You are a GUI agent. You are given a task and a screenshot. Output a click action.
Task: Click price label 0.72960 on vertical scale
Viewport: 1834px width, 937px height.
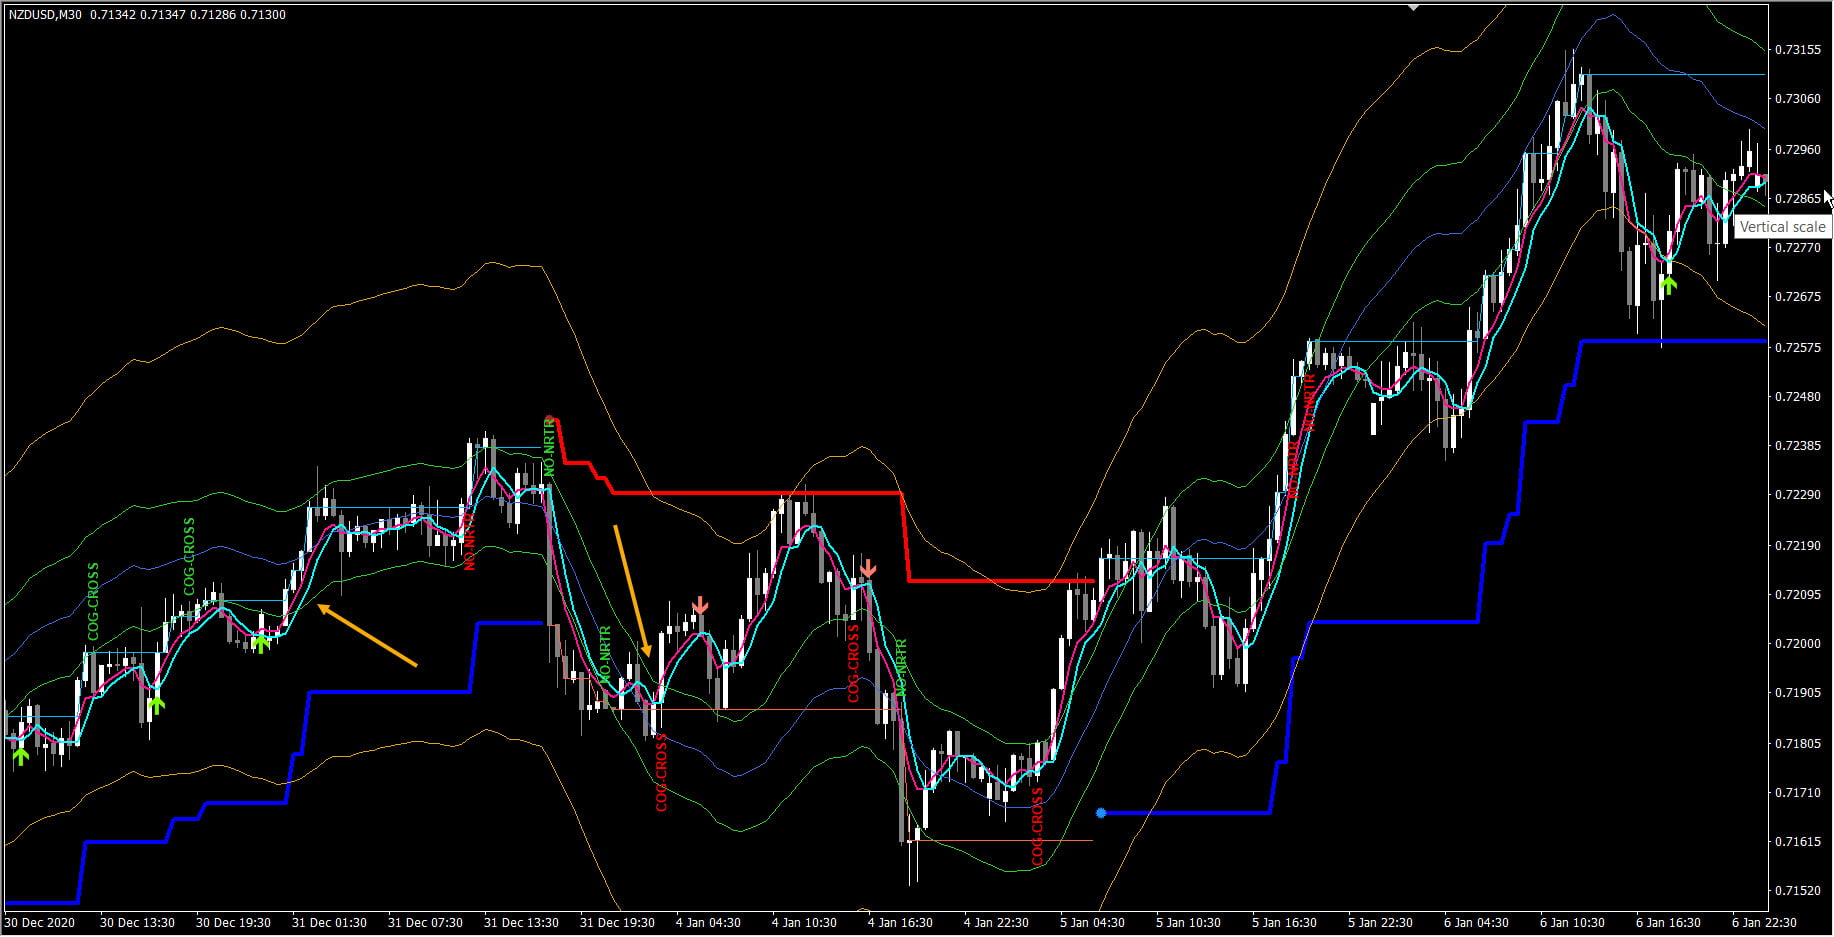coord(1798,150)
